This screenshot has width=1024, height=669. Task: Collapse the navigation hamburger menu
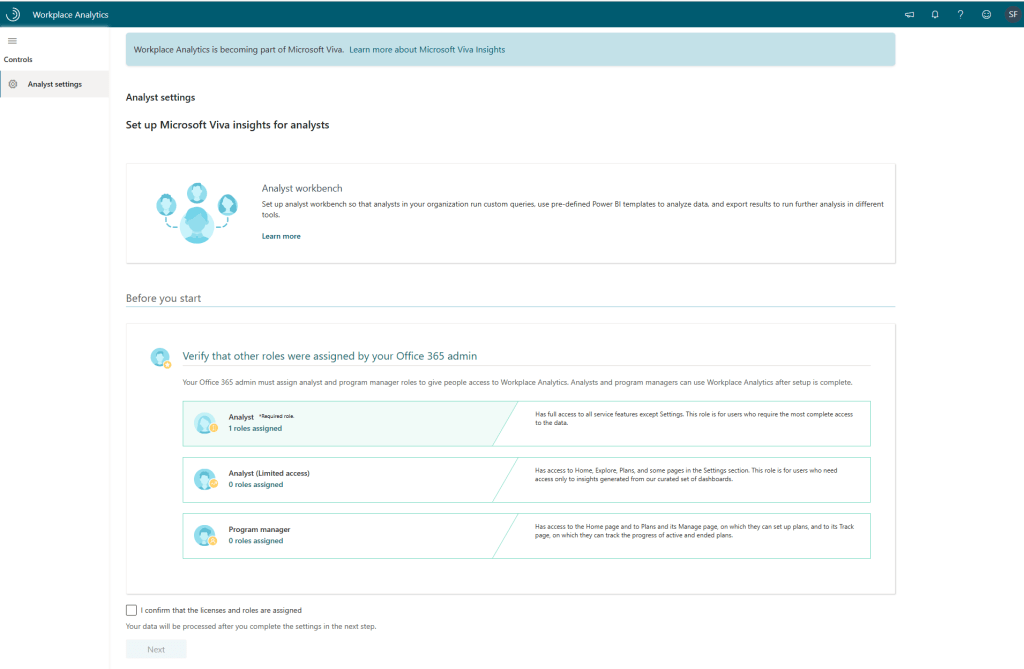click(x=12, y=41)
